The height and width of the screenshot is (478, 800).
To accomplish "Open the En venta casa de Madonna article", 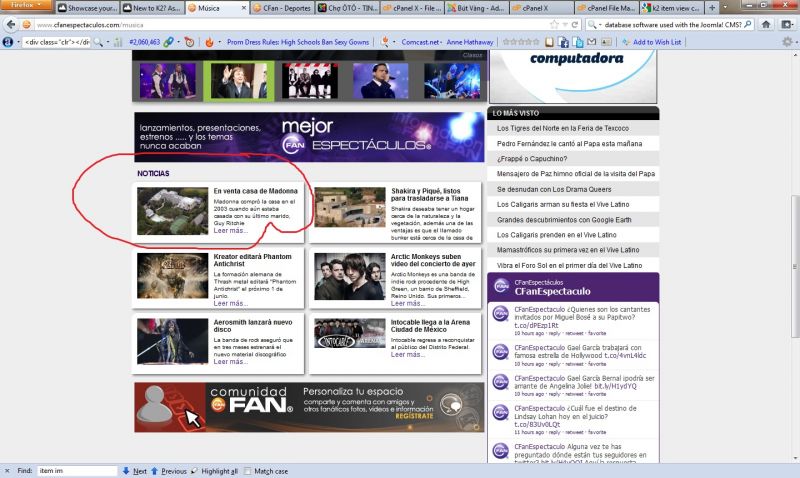I will (255, 191).
